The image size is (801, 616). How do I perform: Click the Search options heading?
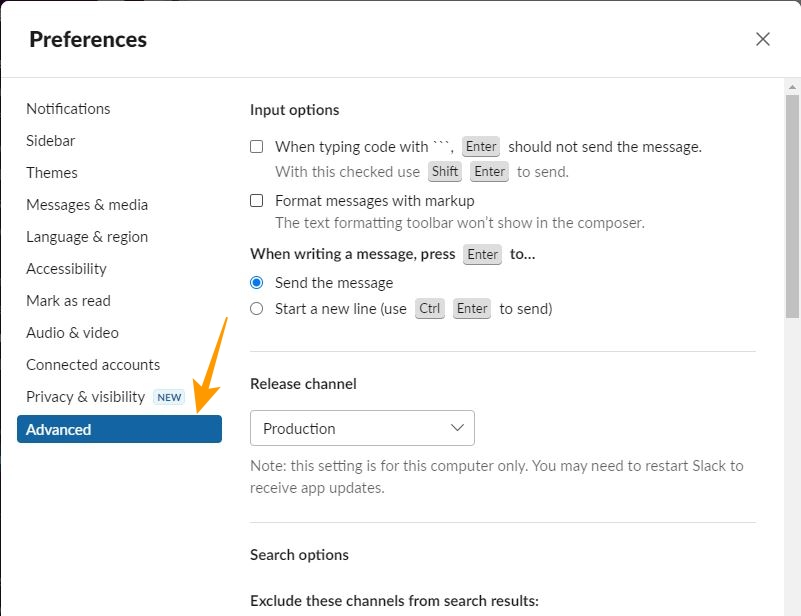click(x=299, y=555)
